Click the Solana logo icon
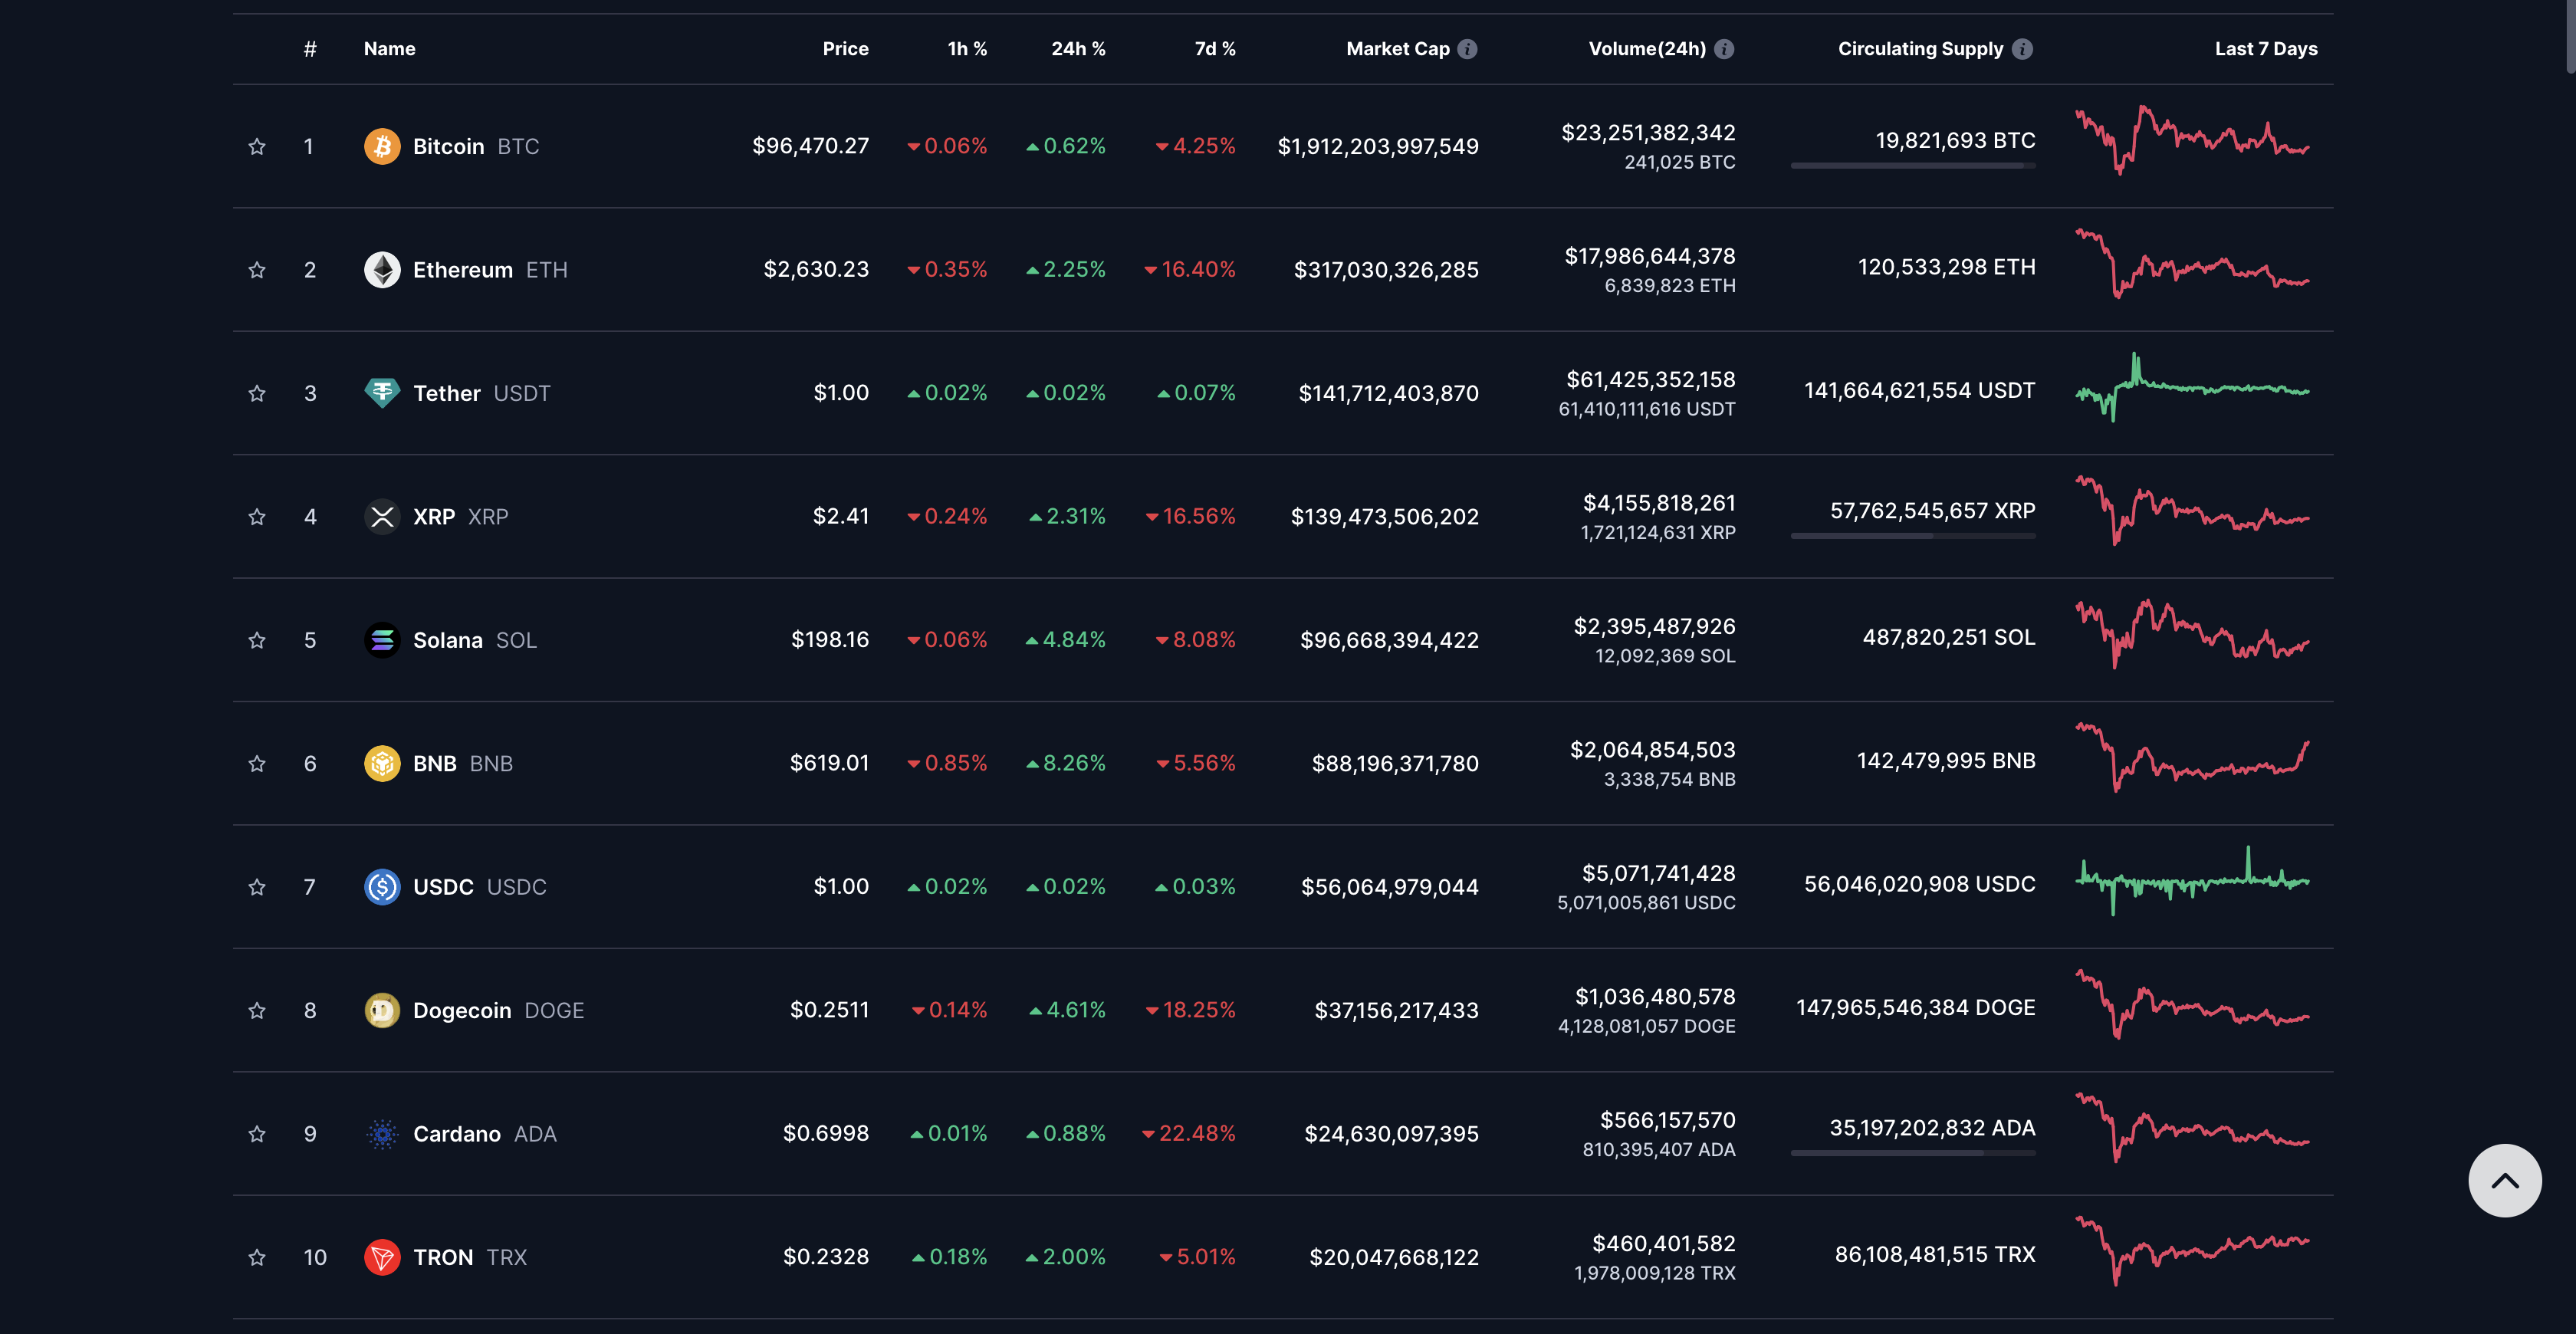The height and width of the screenshot is (1334, 2576). [382, 640]
